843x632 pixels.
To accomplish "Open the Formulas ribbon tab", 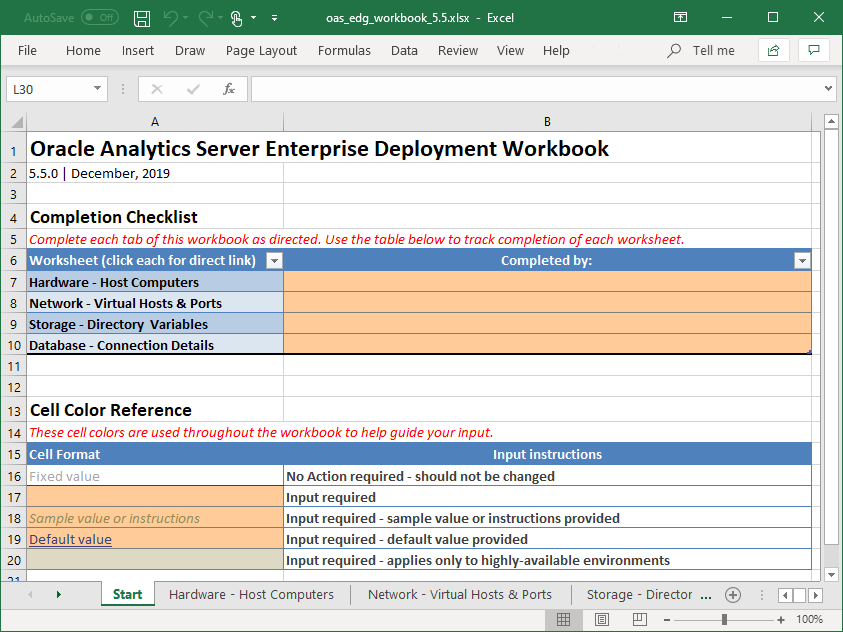I will [x=344, y=51].
